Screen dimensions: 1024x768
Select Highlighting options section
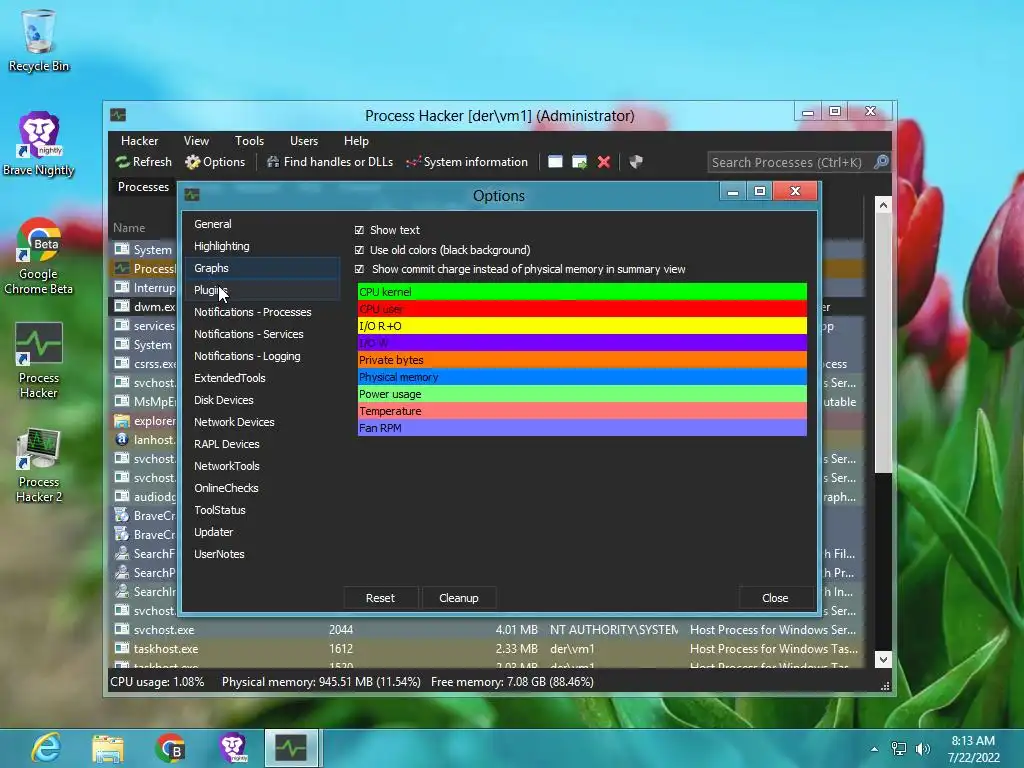[x=263, y=246]
